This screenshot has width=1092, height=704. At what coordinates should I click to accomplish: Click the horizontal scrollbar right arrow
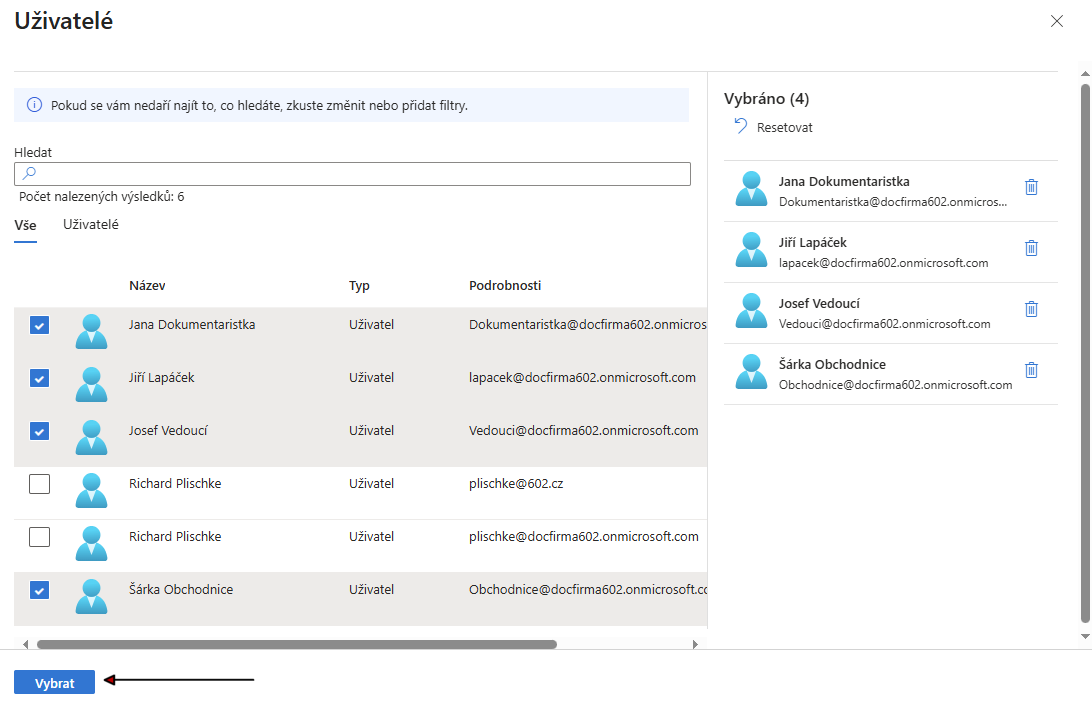click(x=694, y=644)
